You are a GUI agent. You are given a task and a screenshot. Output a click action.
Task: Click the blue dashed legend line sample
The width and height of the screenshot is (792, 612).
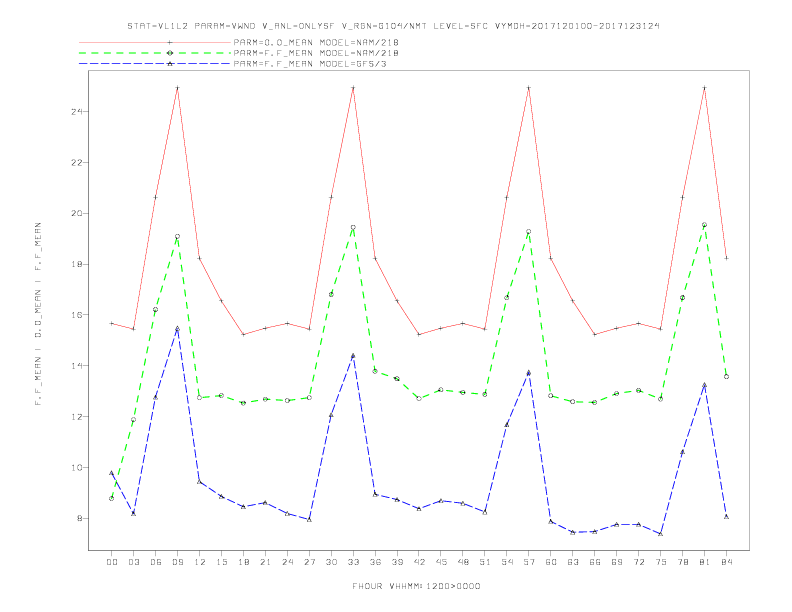pos(155,64)
